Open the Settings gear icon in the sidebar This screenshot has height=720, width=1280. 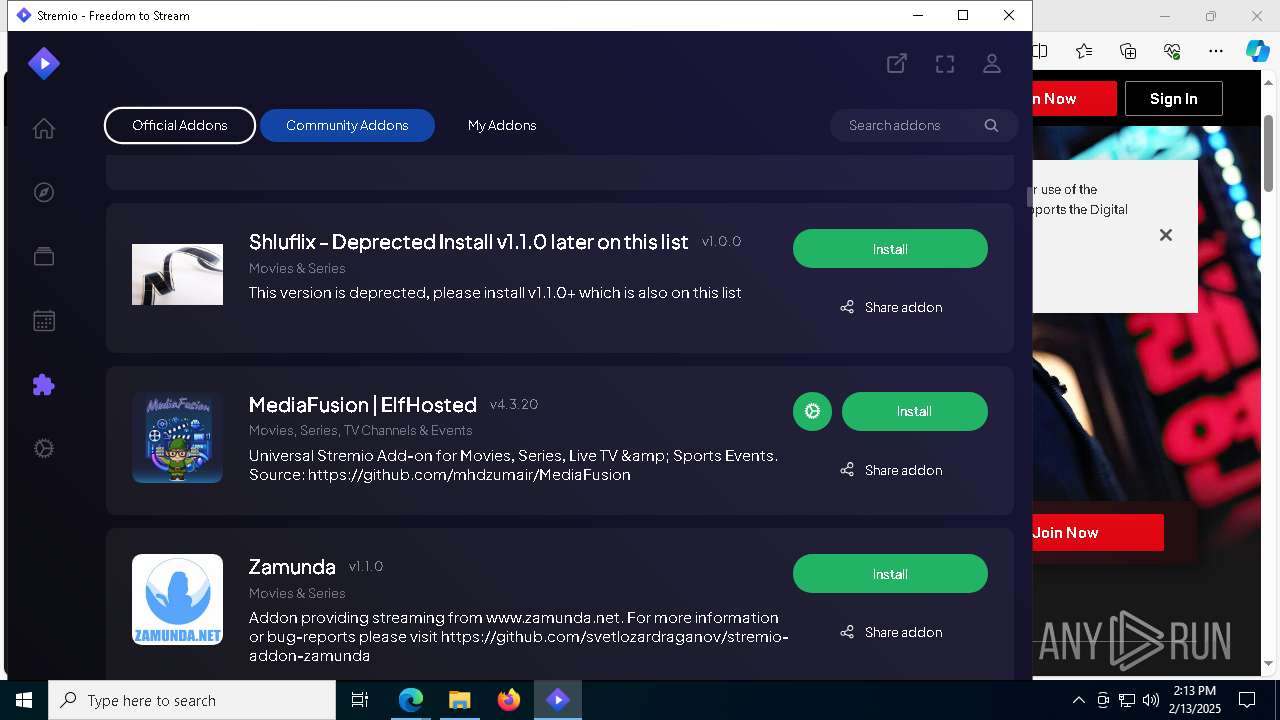(x=43, y=449)
